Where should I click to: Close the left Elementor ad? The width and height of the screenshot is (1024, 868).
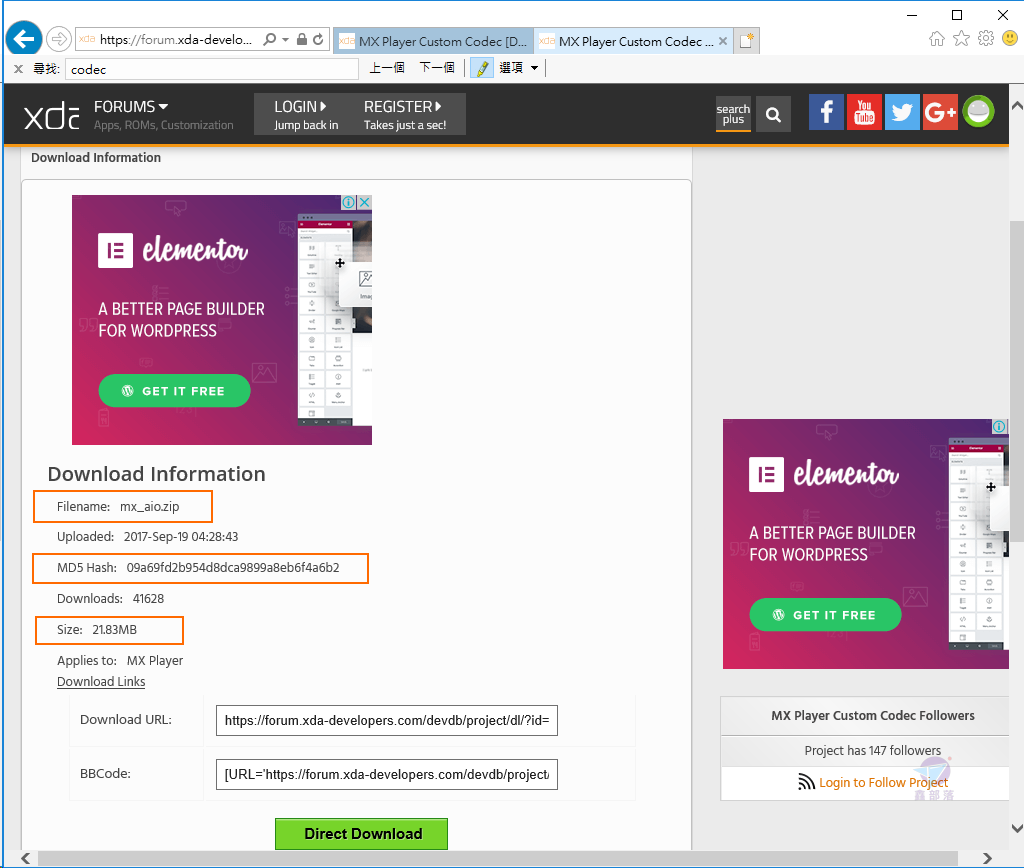tap(364, 202)
